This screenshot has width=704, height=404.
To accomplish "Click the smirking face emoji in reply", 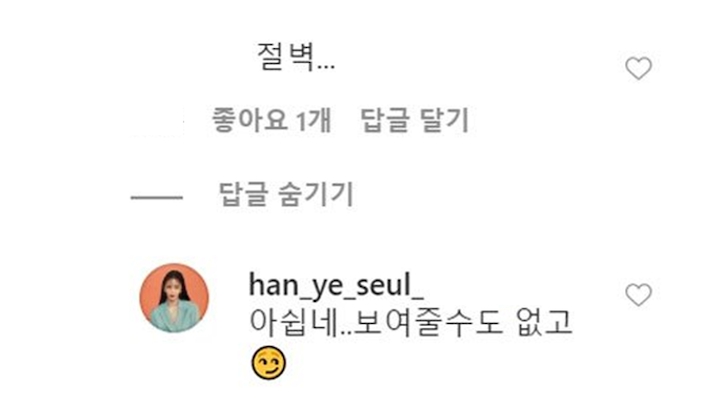I will (268, 363).
